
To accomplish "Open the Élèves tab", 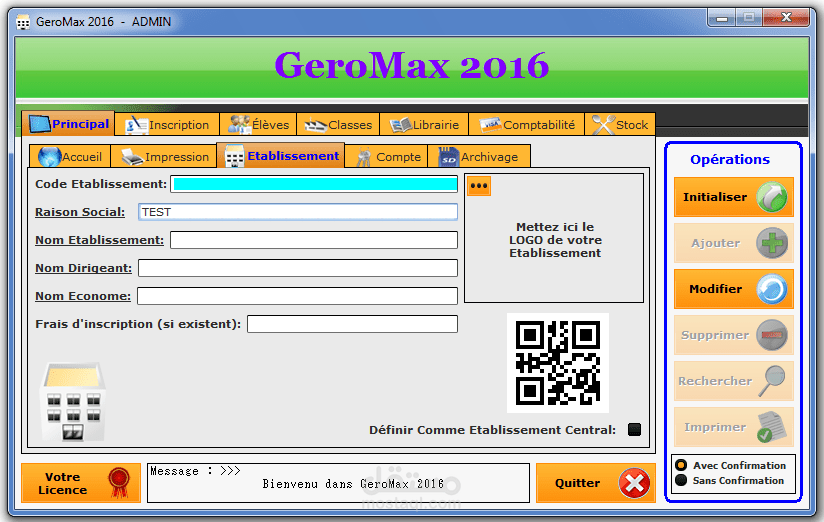I will (x=258, y=125).
